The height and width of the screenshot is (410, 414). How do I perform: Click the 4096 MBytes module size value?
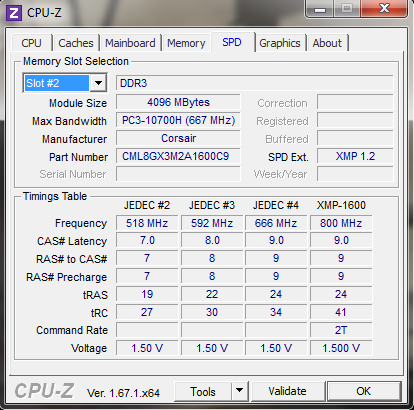click(178, 102)
